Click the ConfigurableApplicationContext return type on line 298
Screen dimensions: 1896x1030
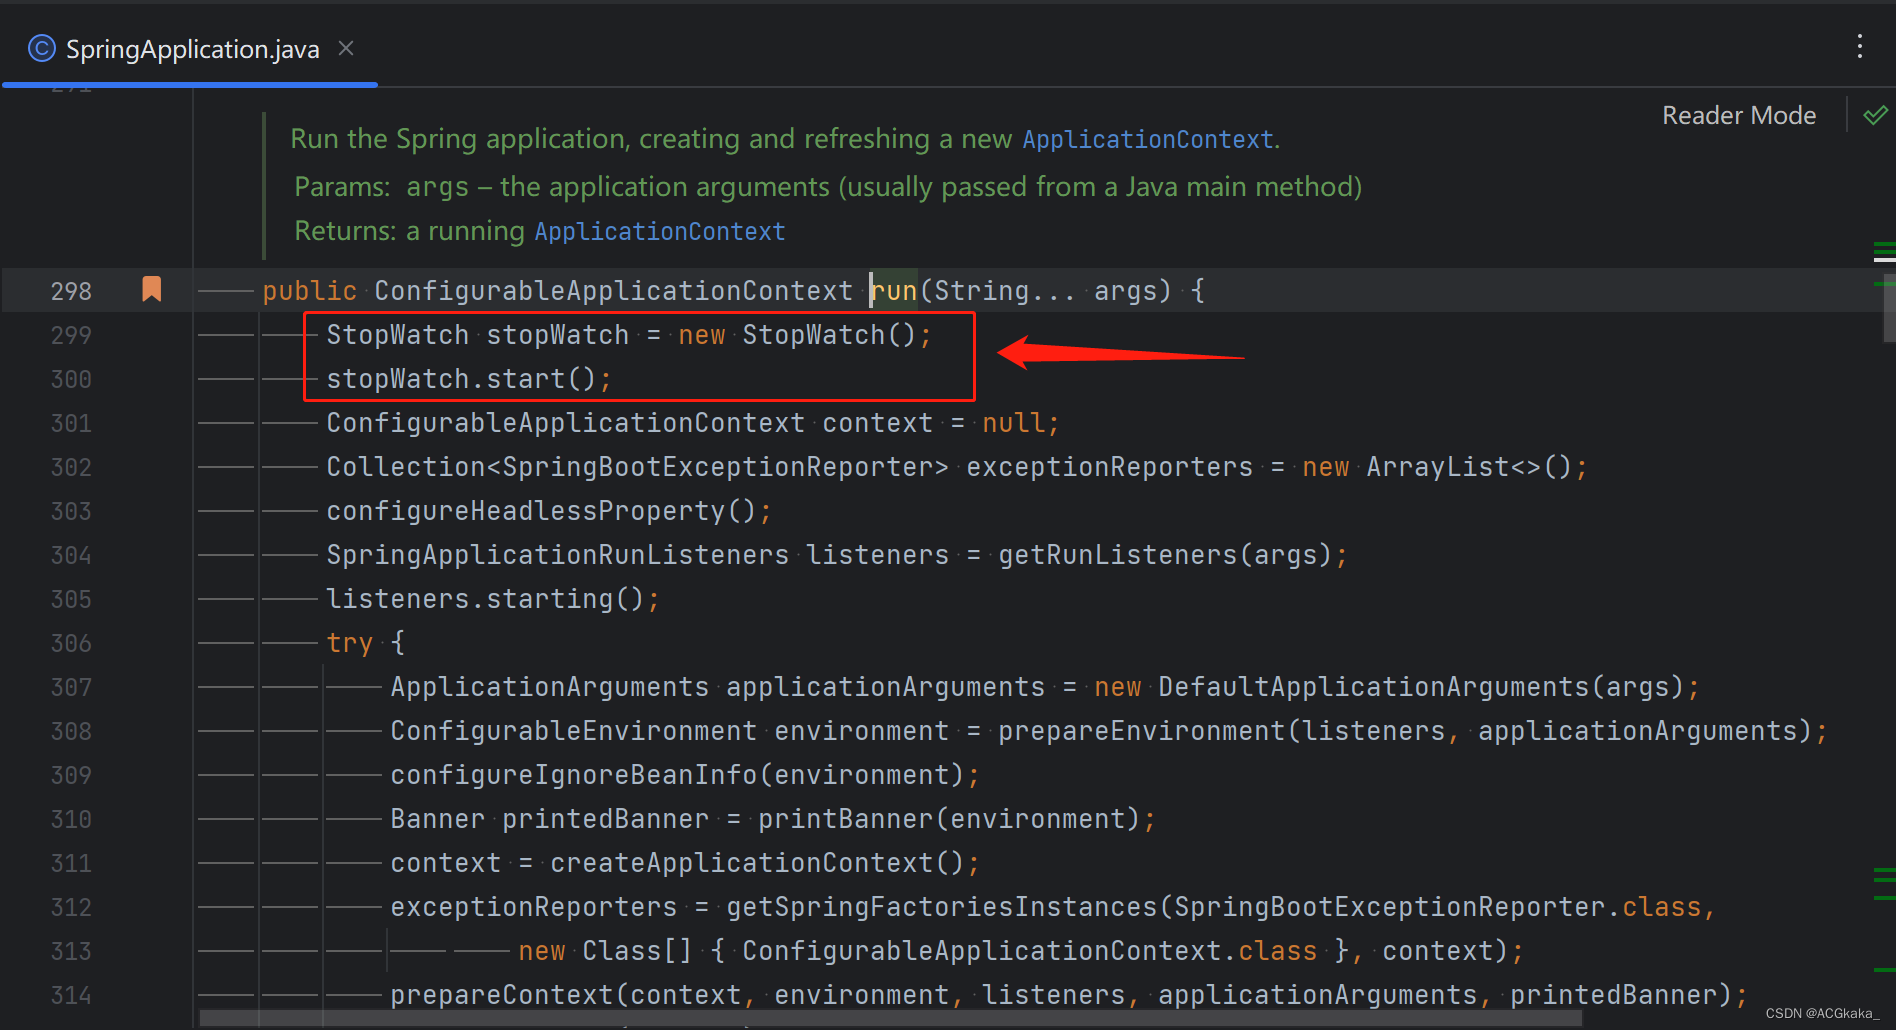(x=613, y=291)
